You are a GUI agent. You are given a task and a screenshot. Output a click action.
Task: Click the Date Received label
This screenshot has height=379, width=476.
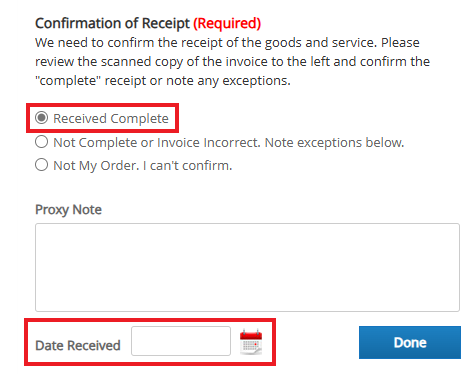coord(78,345)
